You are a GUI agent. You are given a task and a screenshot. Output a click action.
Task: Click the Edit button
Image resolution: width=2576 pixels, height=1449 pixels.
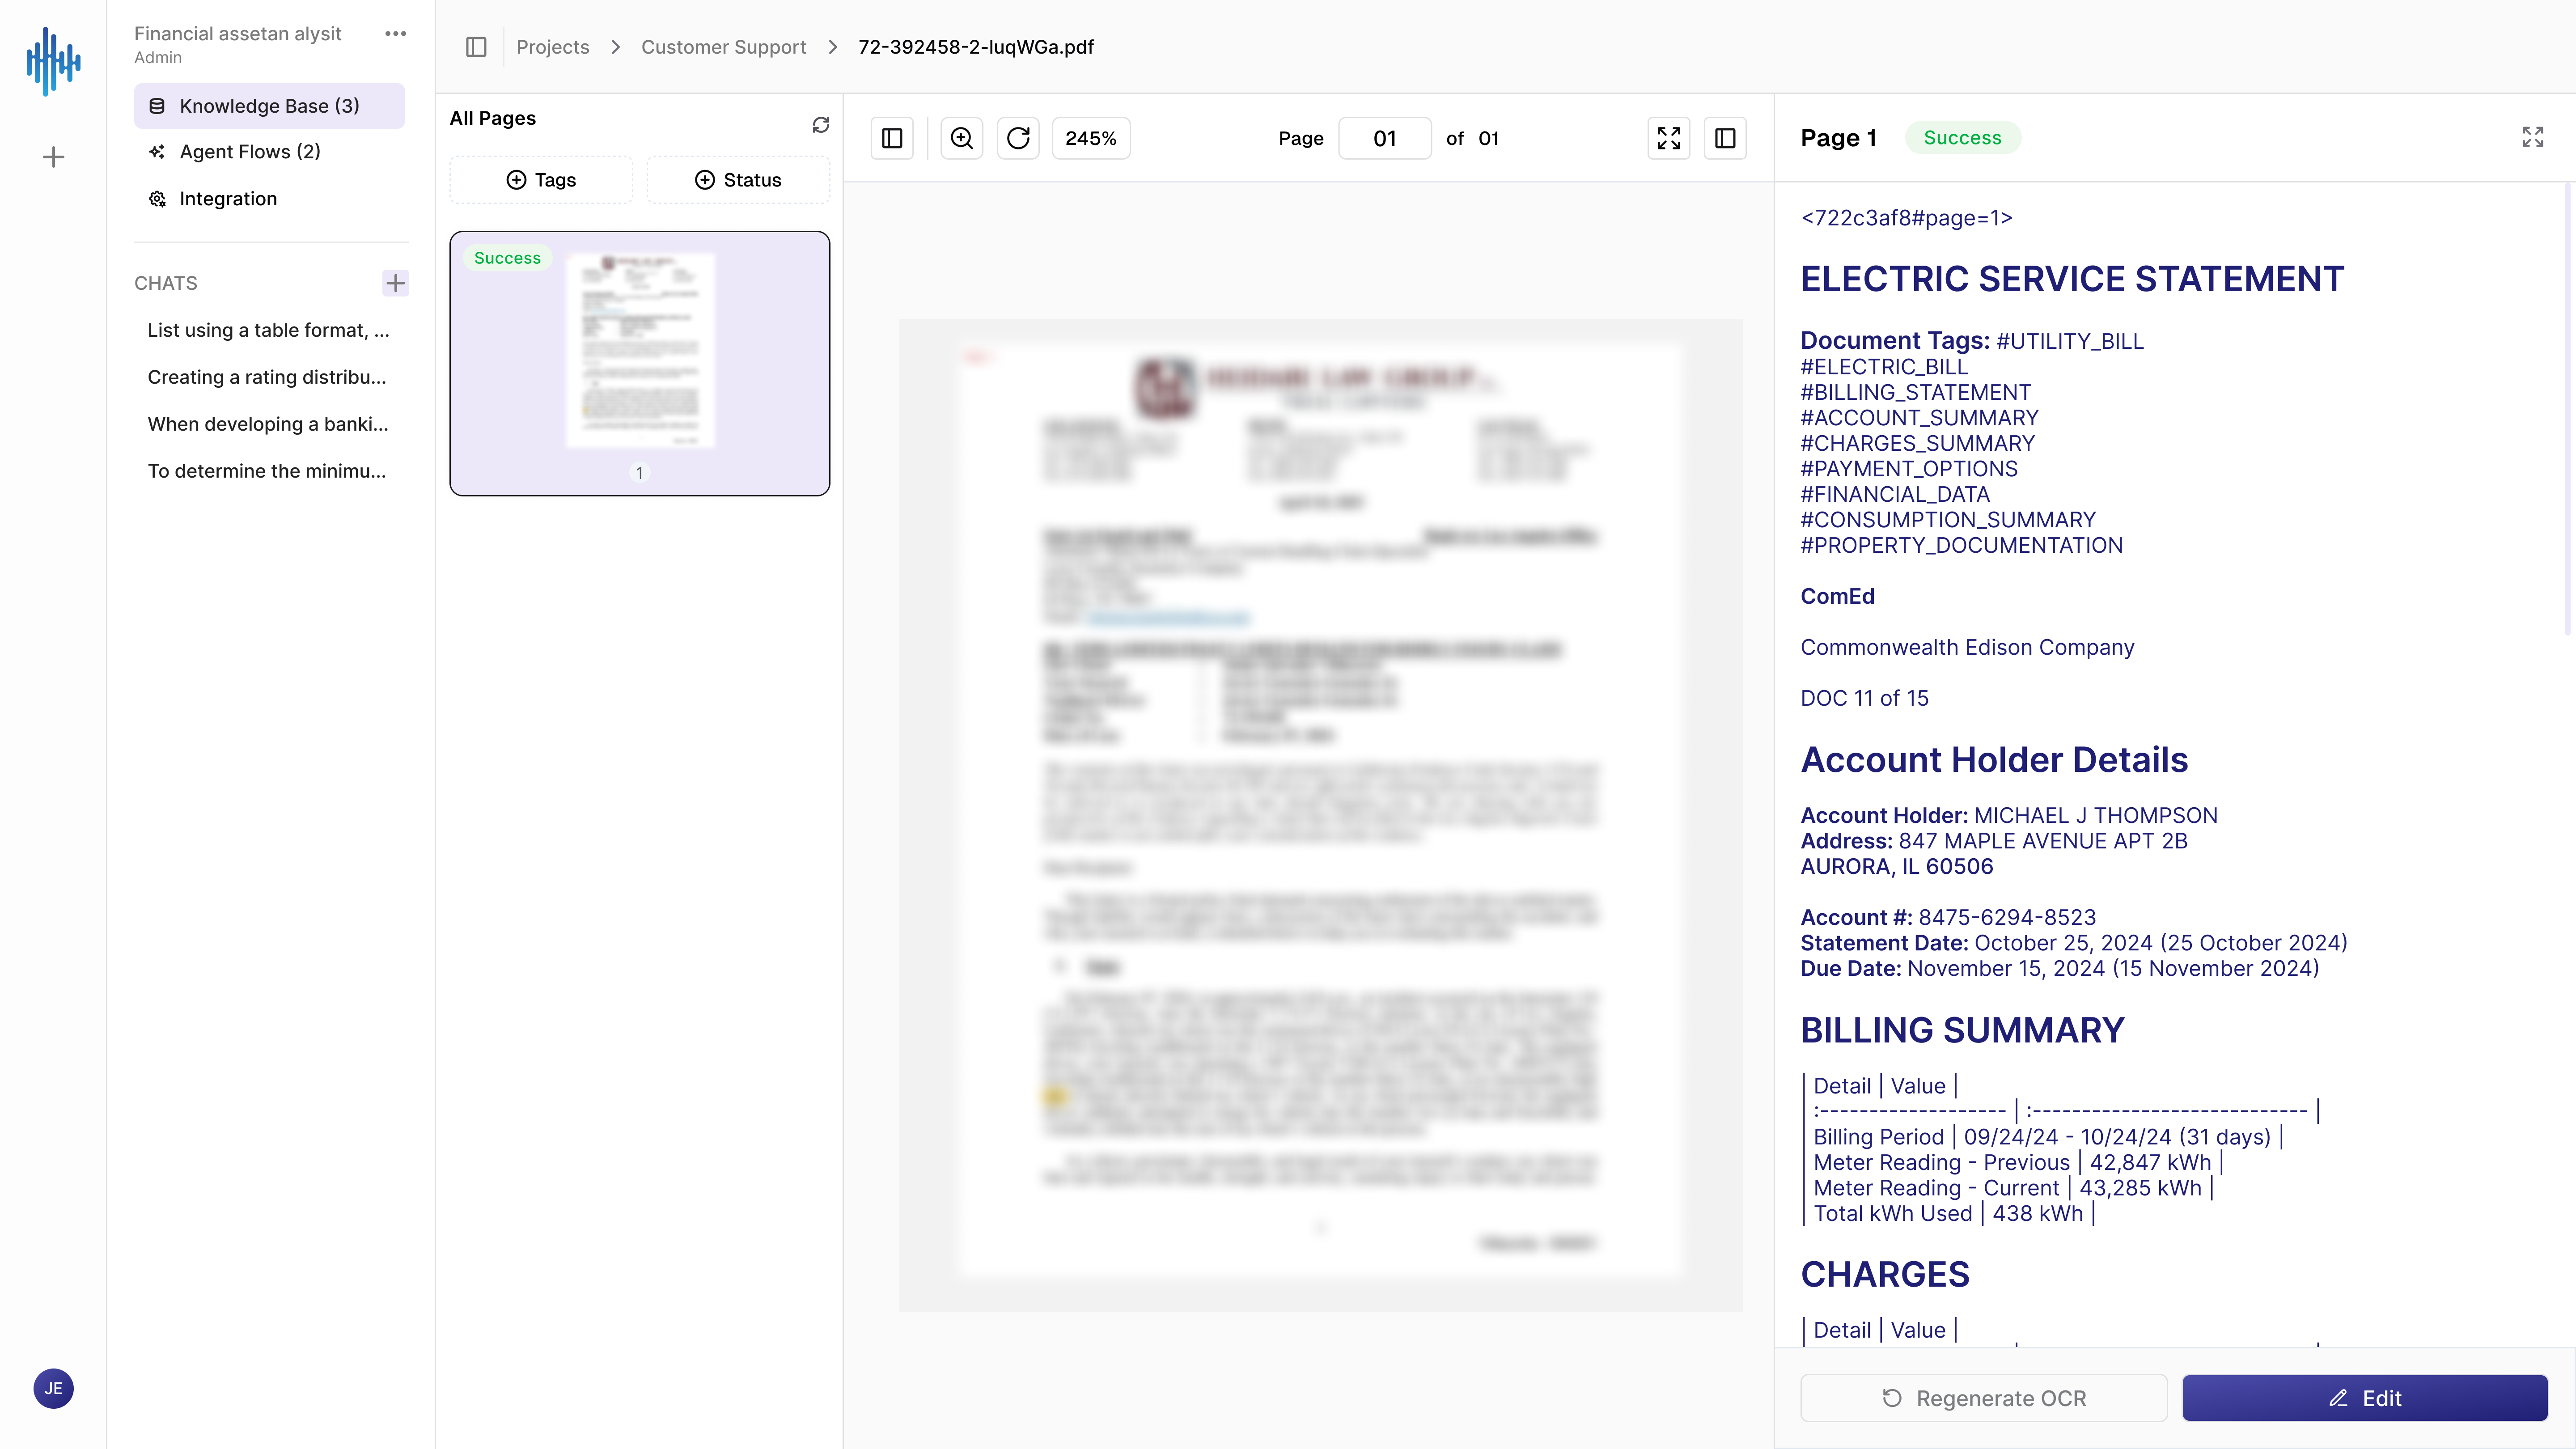click(x=2365, y=1398)
